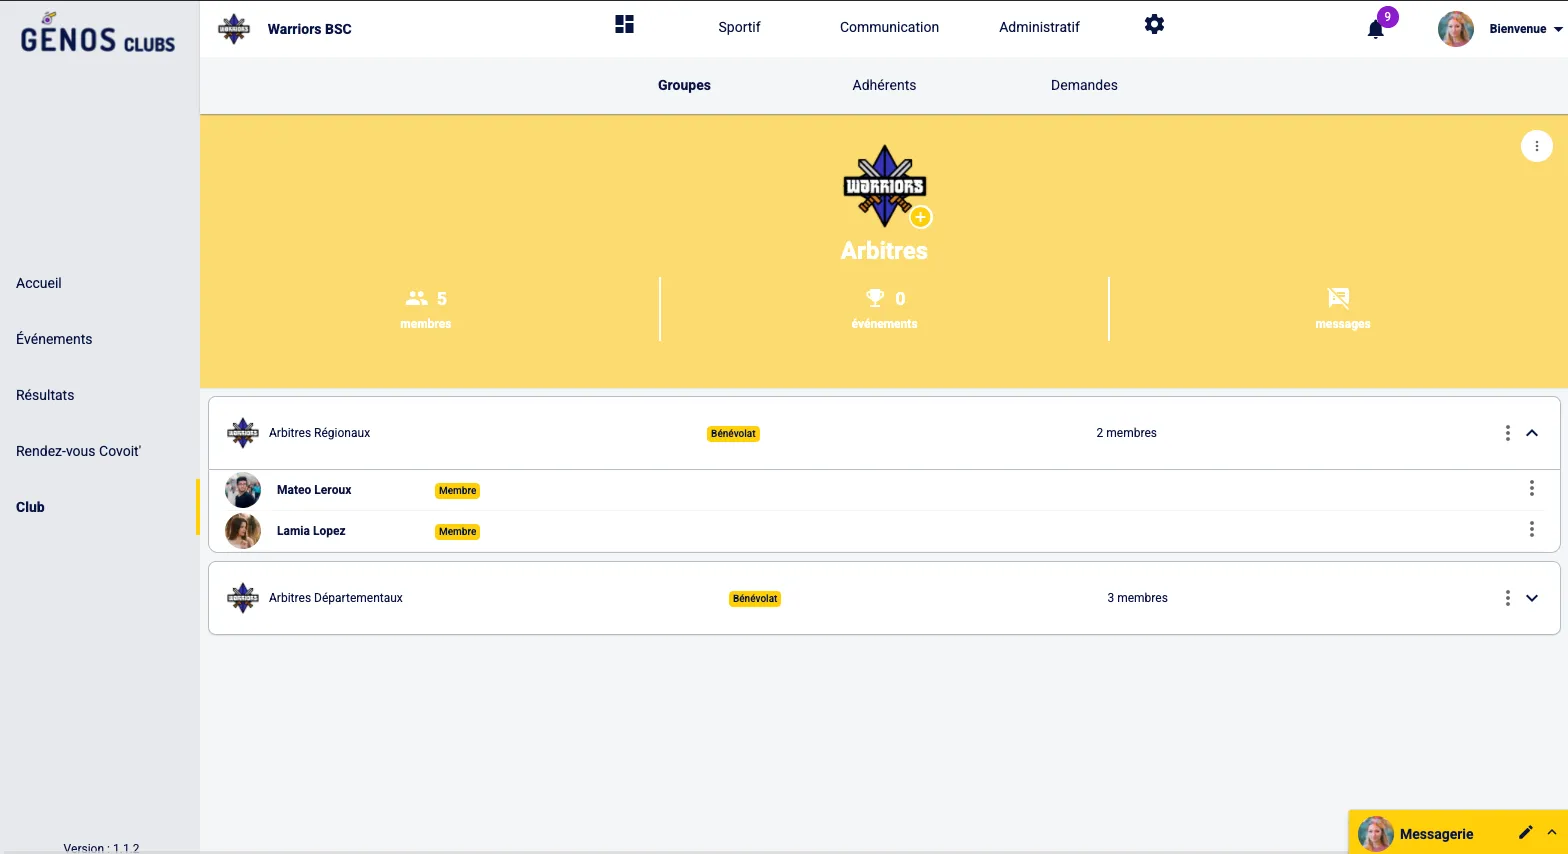Open the dashboard grid icon
Image resolution: width=1568 pixels, height=854 pixels.
[624, 25]
